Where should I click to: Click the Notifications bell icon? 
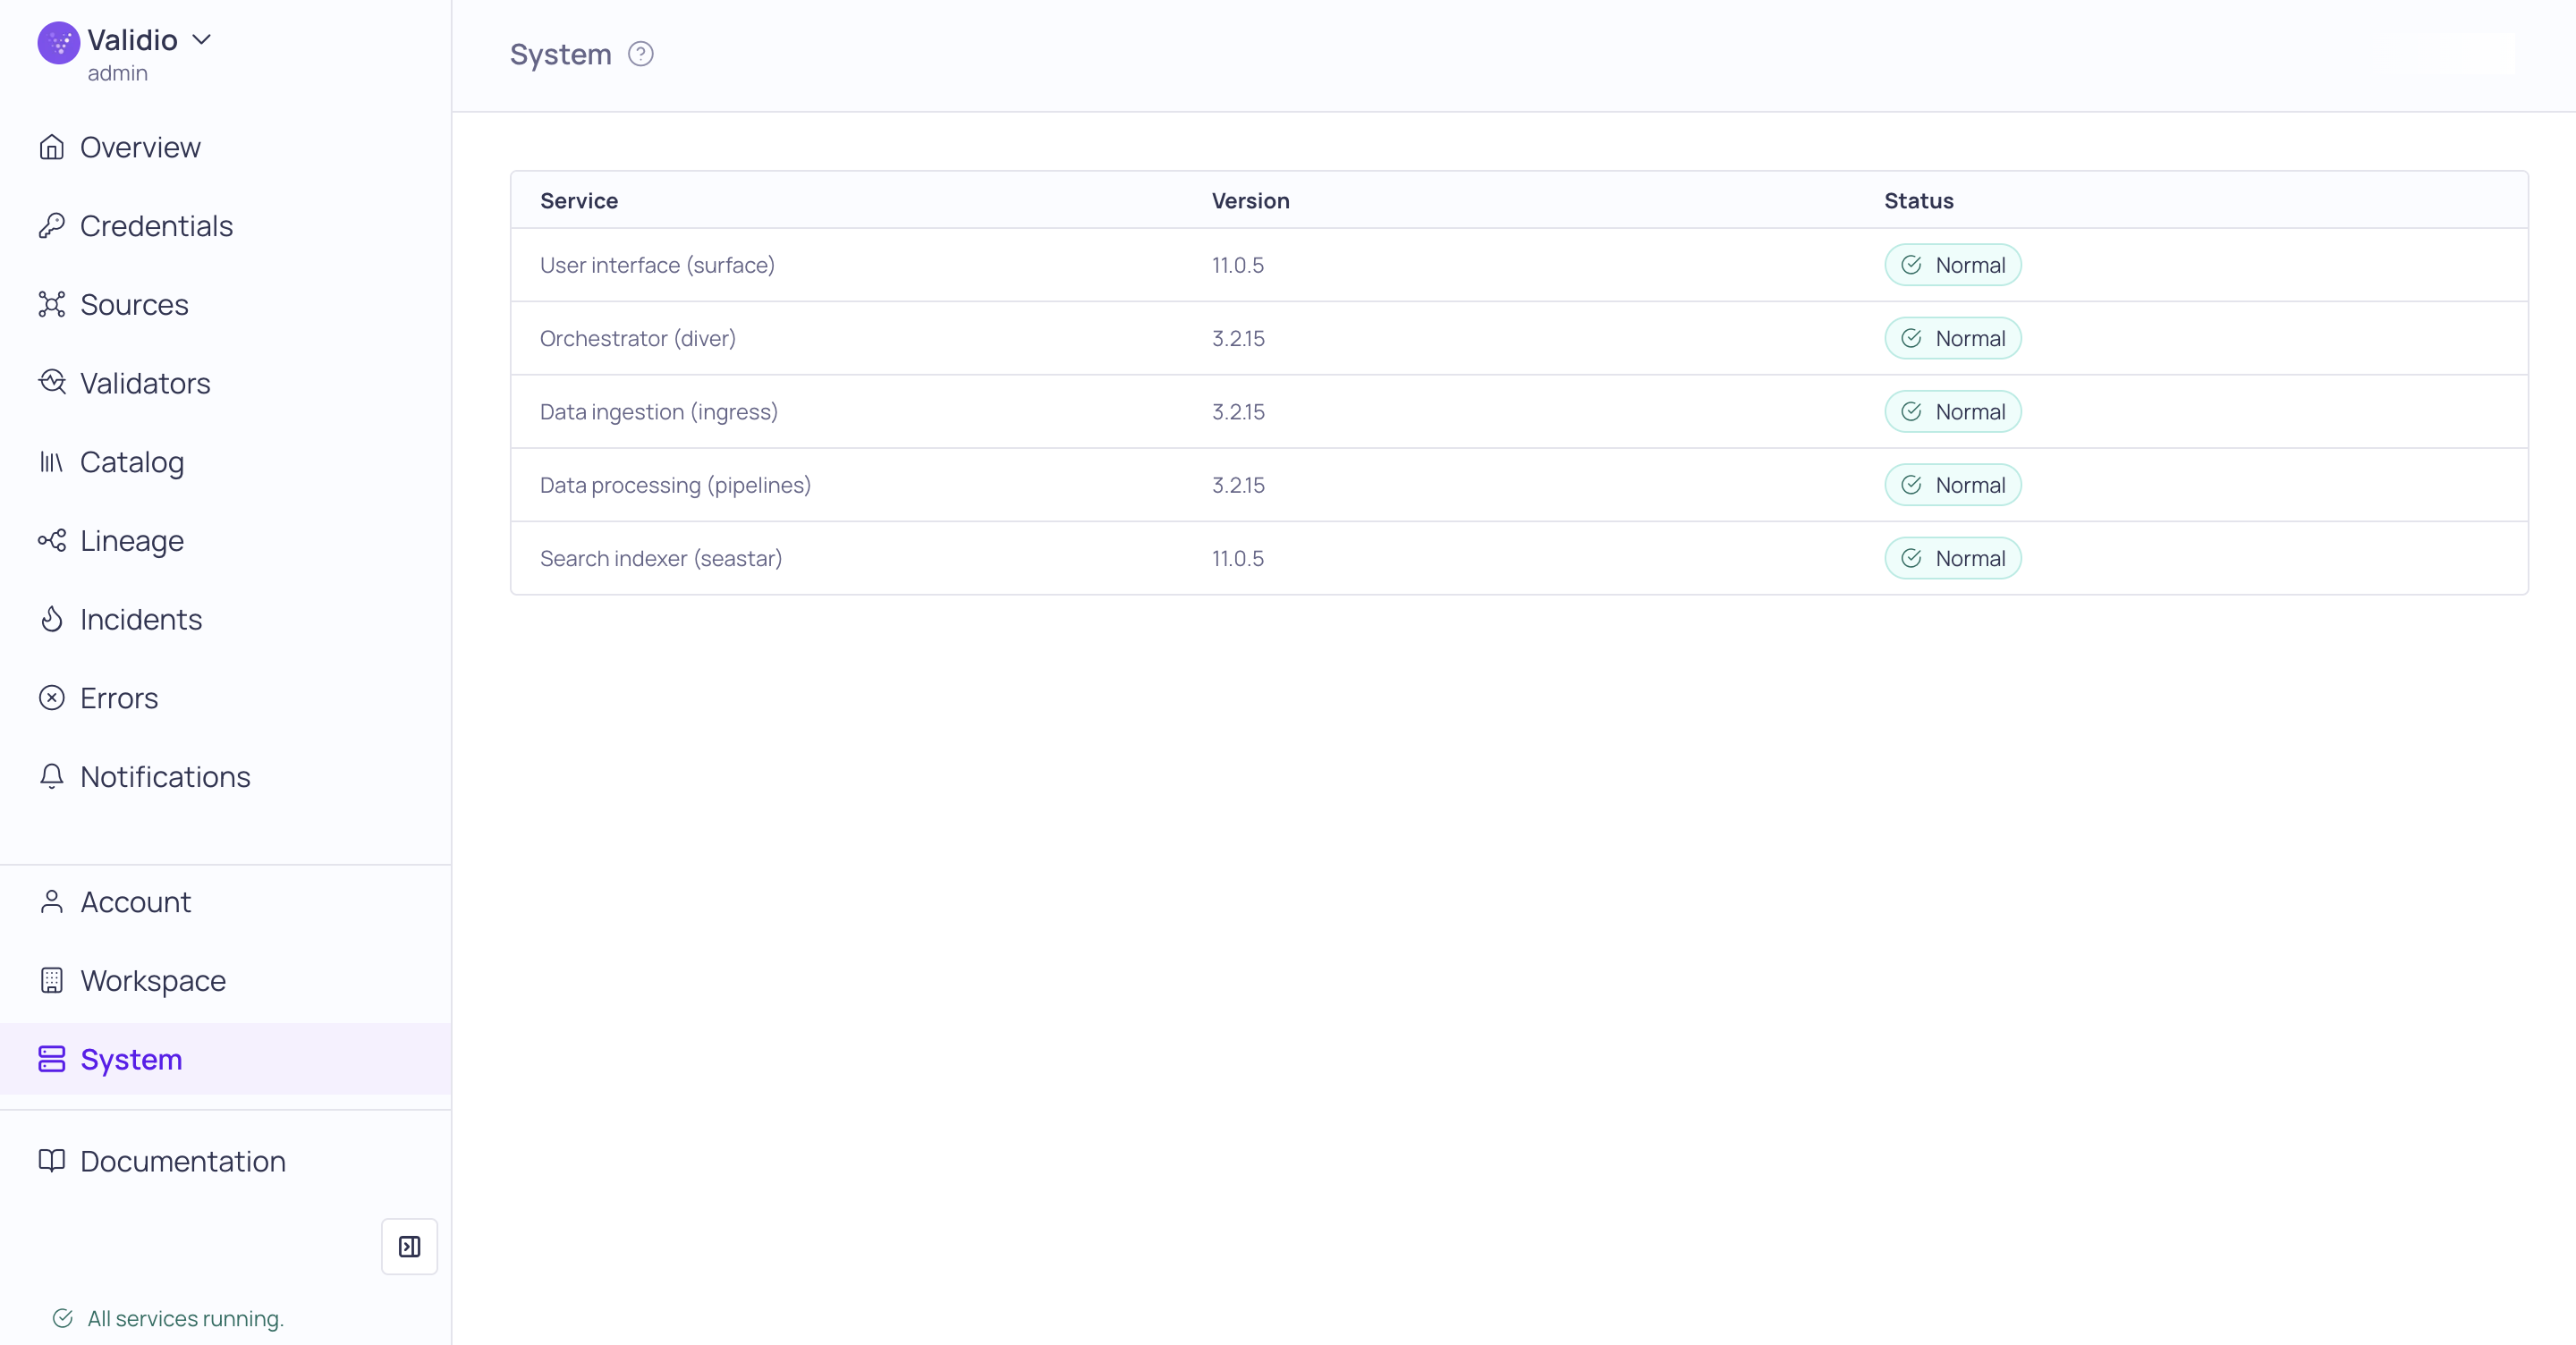tap(51, 777)
